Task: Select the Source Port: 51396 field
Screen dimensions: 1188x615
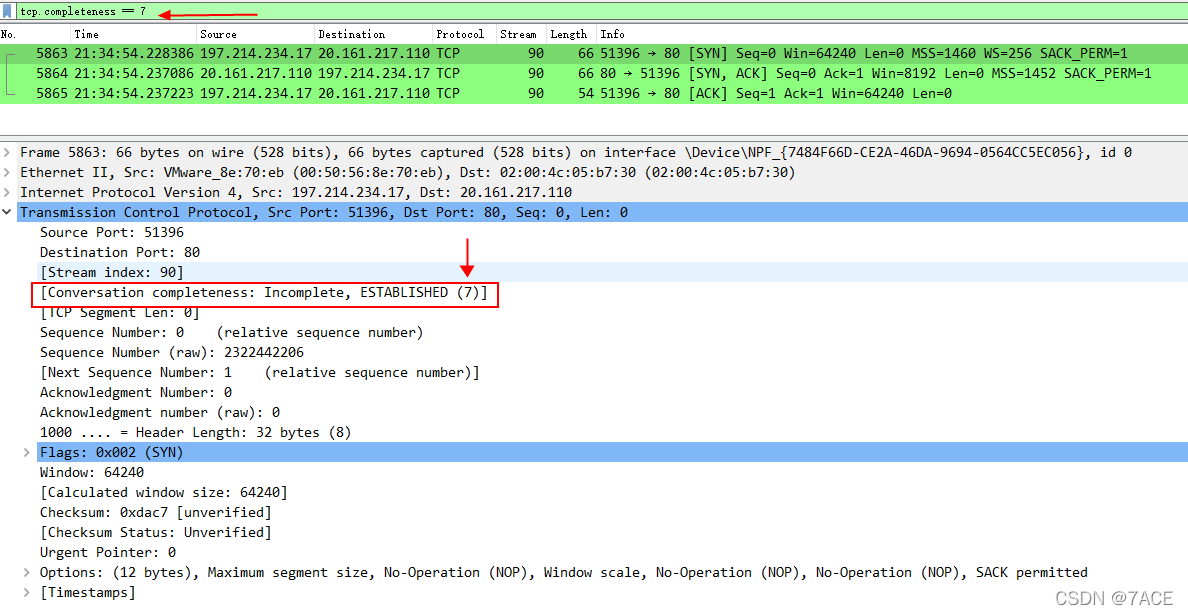Action: pyautogui.click(x=112, y=233)
